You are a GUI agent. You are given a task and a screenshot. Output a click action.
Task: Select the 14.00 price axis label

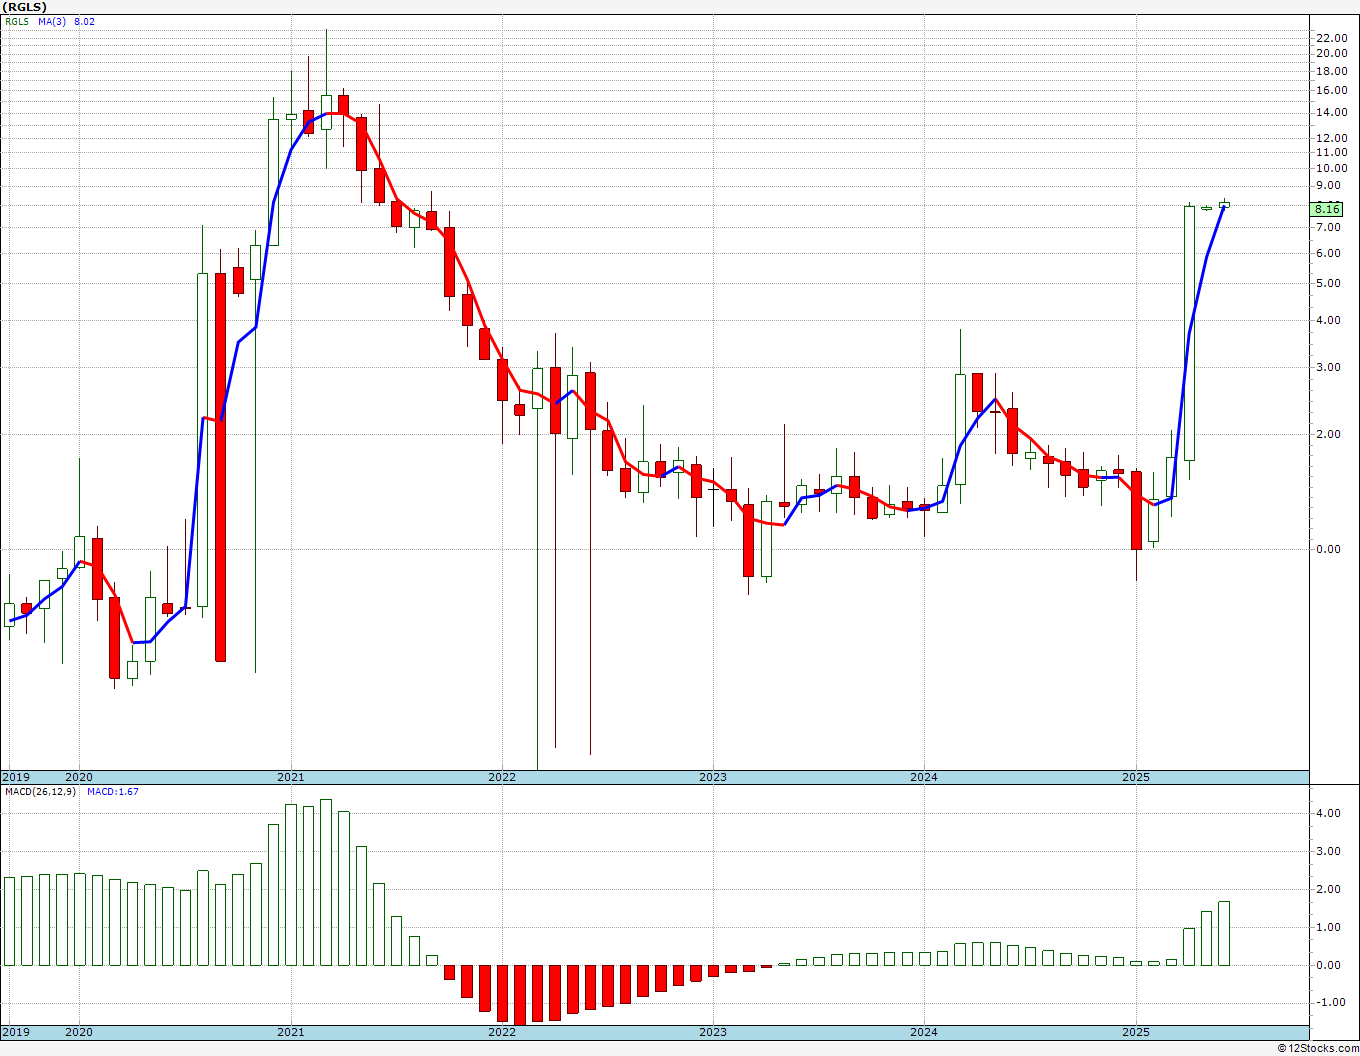(x=1331, y=112)
